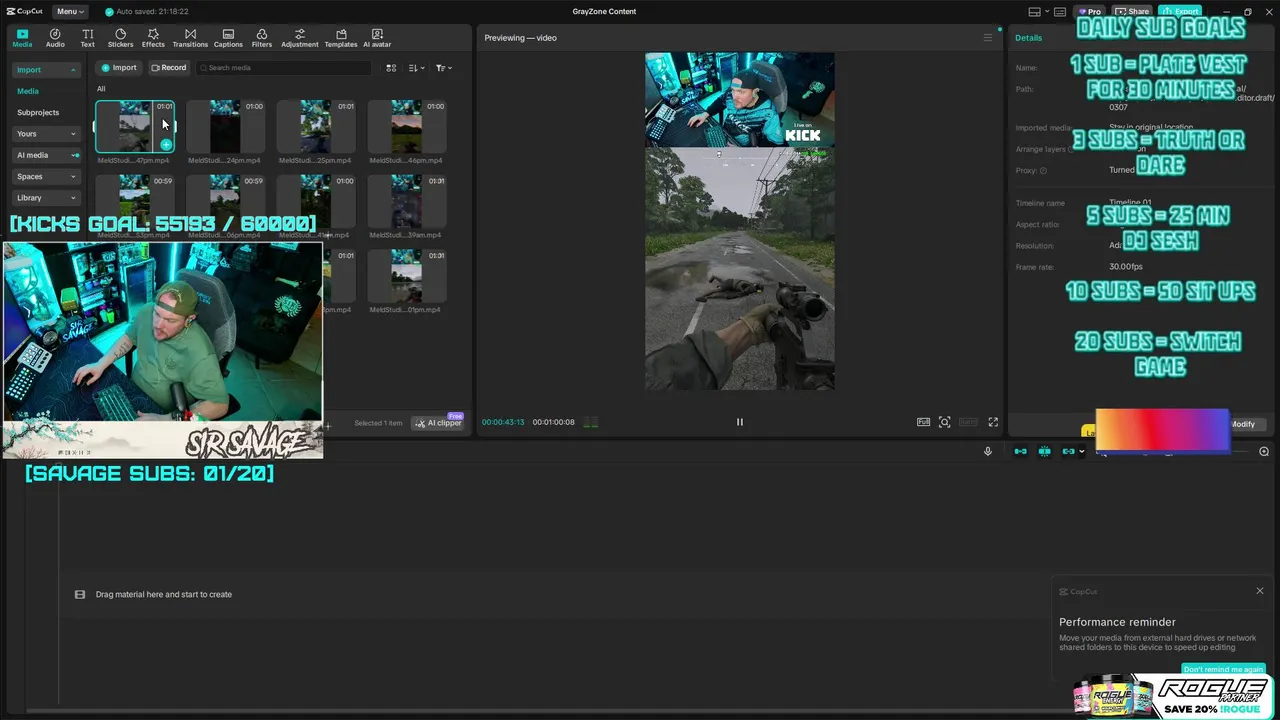This screenshot has width=1280, height=720.
Task: Click Don't remind me again
Action: click(1224, 669)
